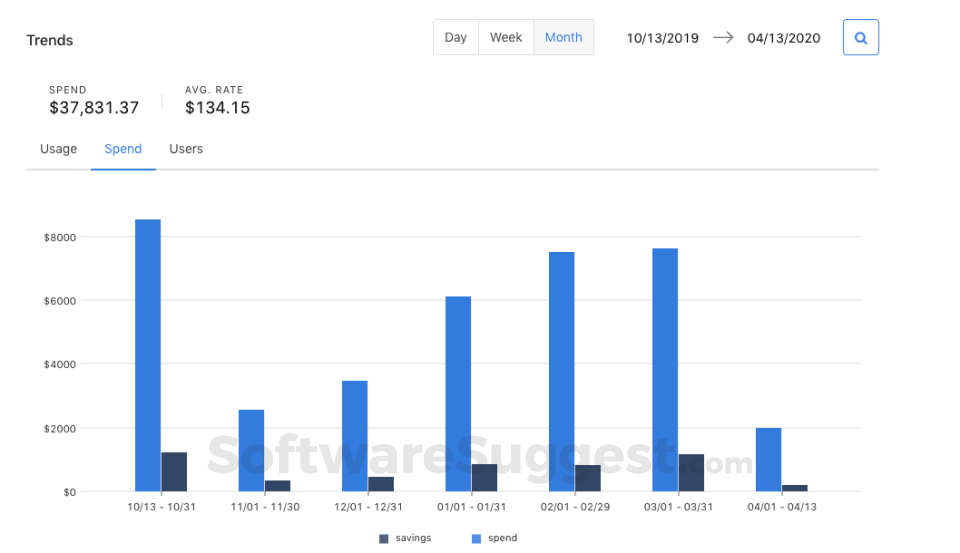
Task: Click the magnifying glass search button
Action: [x=860, y=38]
